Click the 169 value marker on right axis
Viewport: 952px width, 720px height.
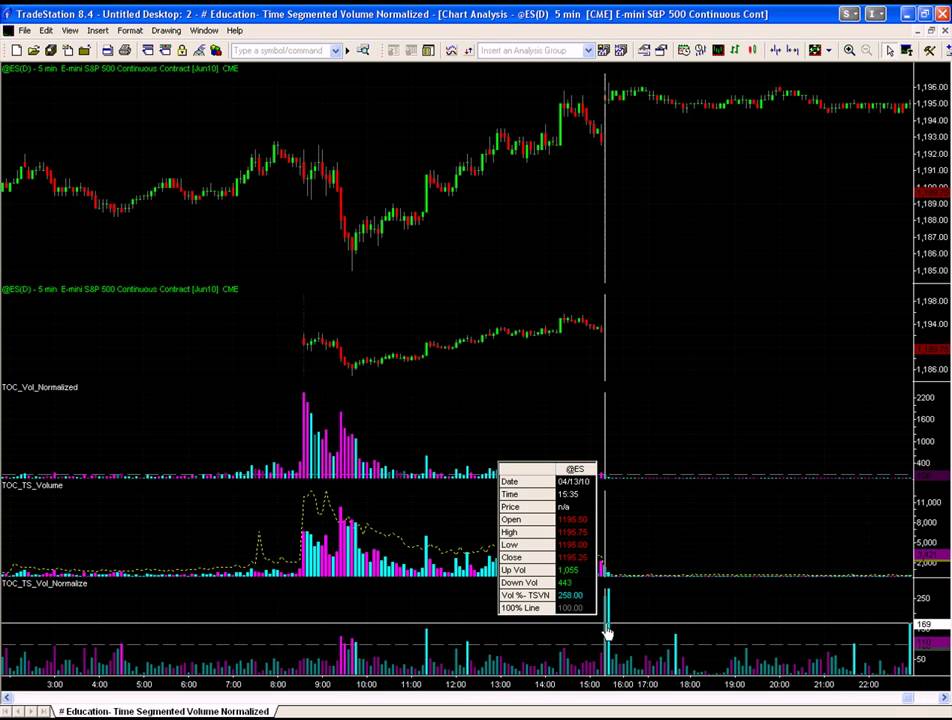point(931,624)
